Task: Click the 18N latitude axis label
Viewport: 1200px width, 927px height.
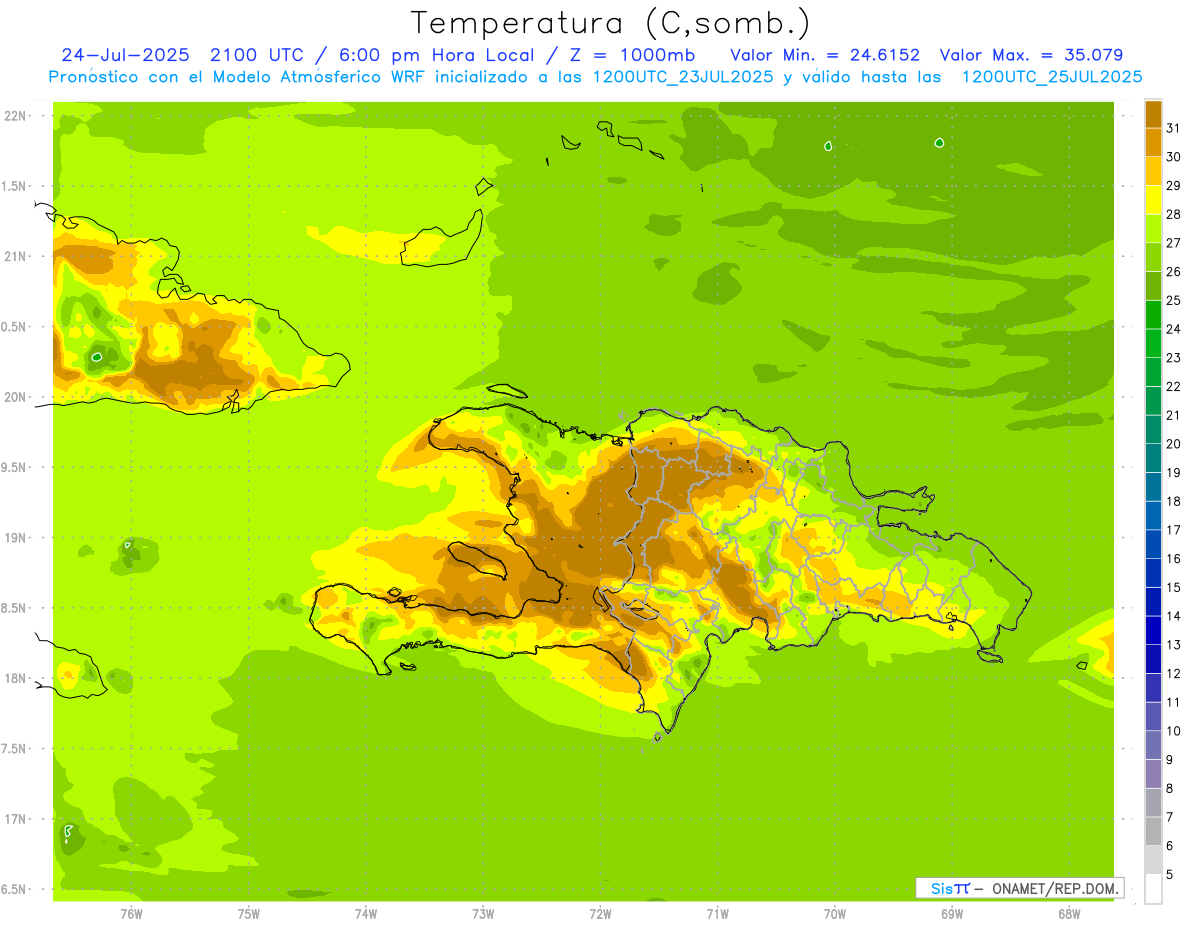Action: [17, 678]
